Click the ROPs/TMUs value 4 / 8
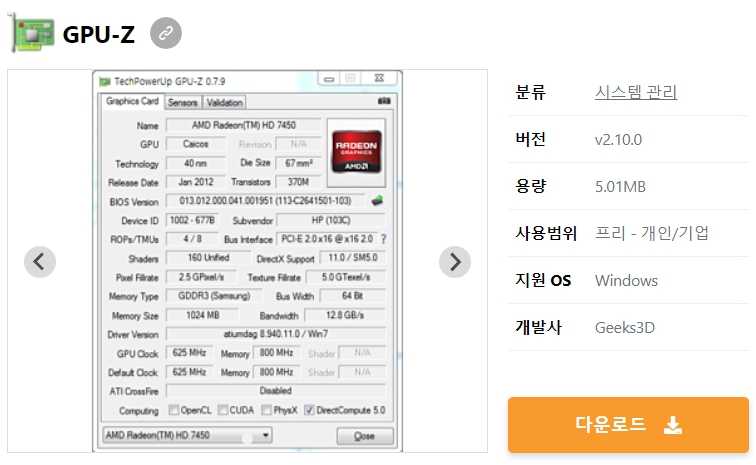Image resolution: width=756 pixels, height=465 pixels. point(192,239)
